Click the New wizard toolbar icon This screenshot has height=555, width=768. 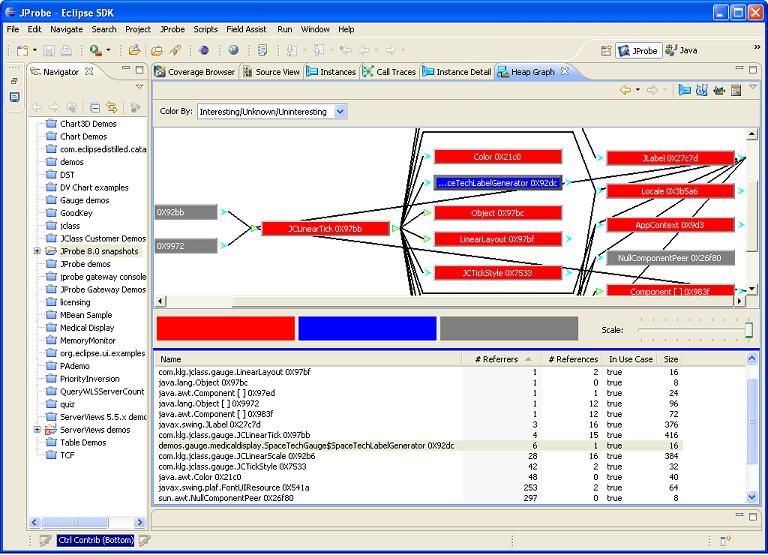coord(23,50)
